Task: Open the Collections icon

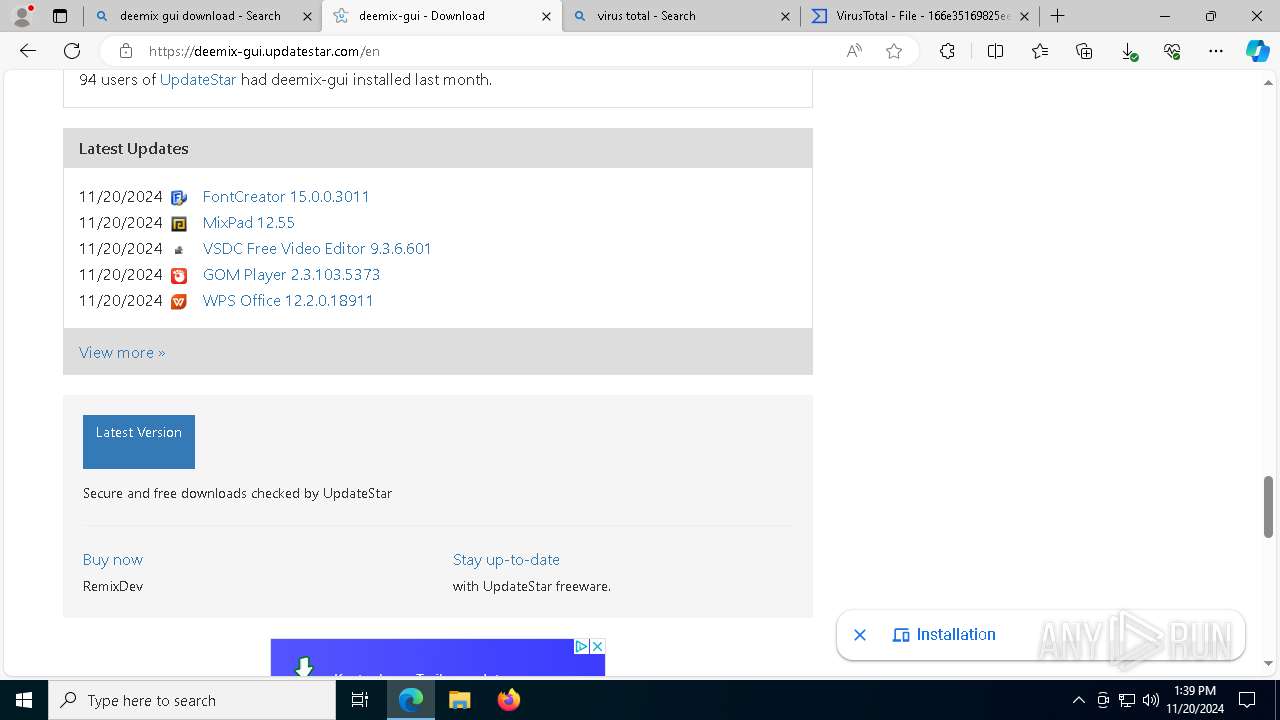Action: (x=1084, y=51)
